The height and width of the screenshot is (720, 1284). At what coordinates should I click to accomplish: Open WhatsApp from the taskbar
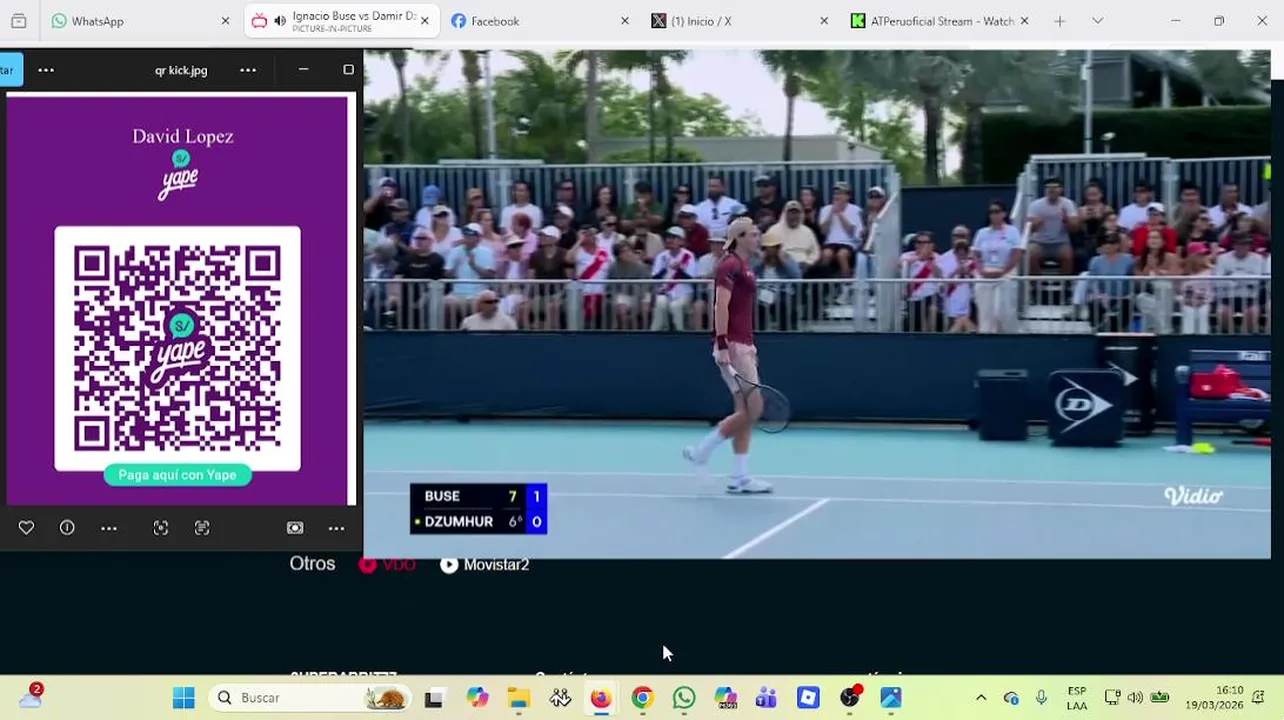684,698
